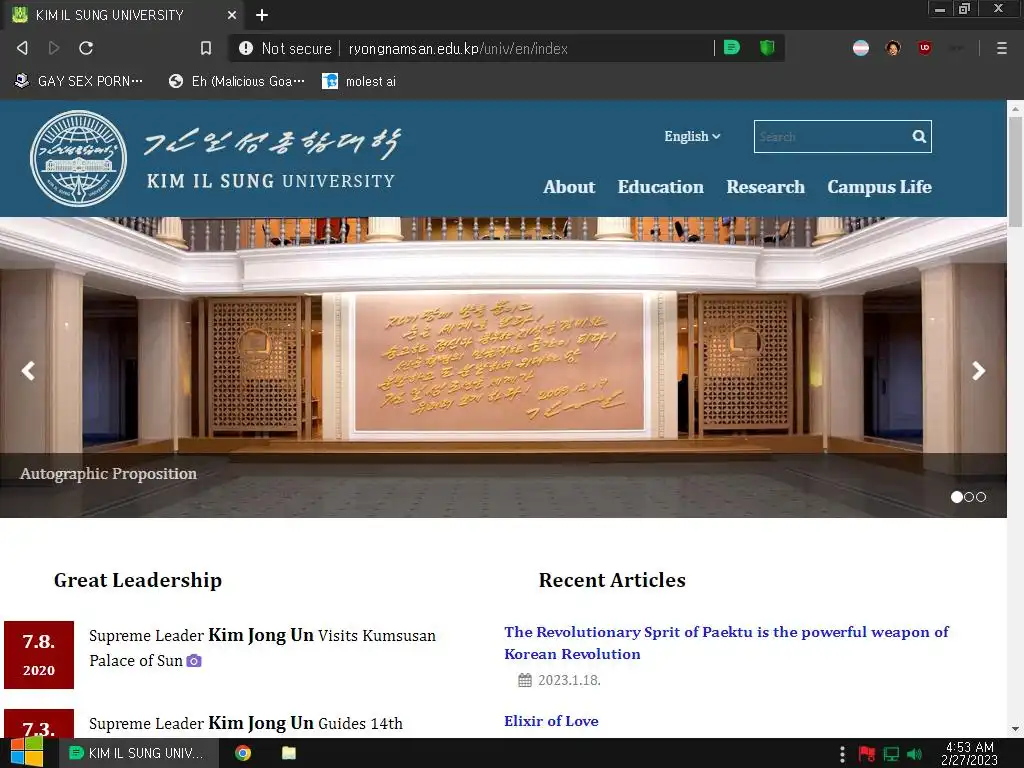Click the Recent Articles heading
Screen dimensions: 1024x768
(x=612, y=580)
